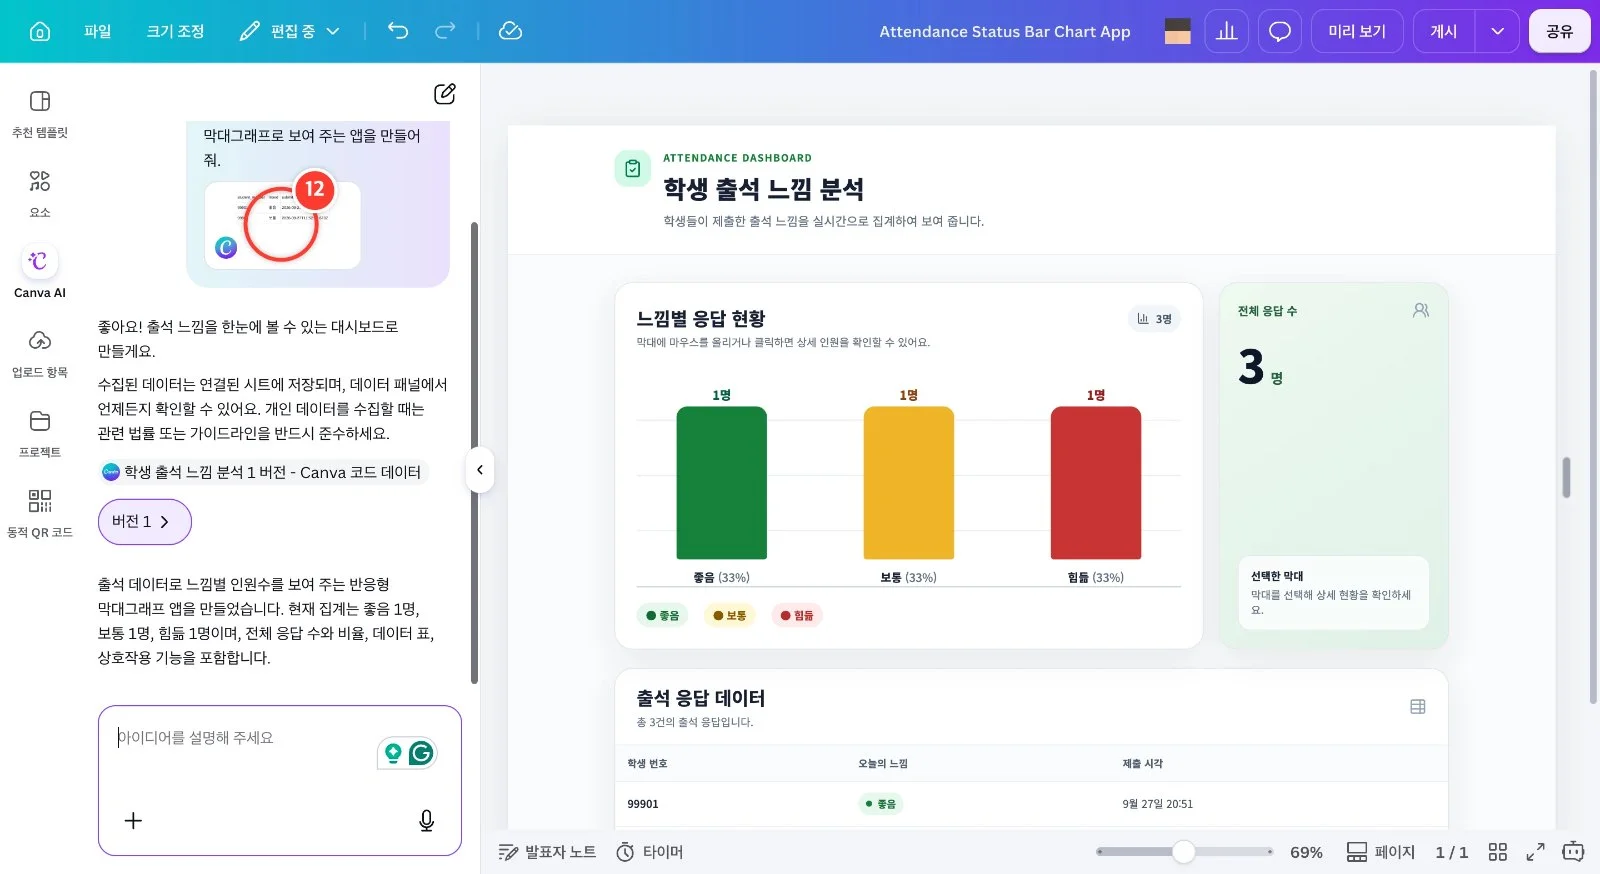The image size is (1600, 874).
Task: Open the attached image thumbnail in chat
Action: 282,225
